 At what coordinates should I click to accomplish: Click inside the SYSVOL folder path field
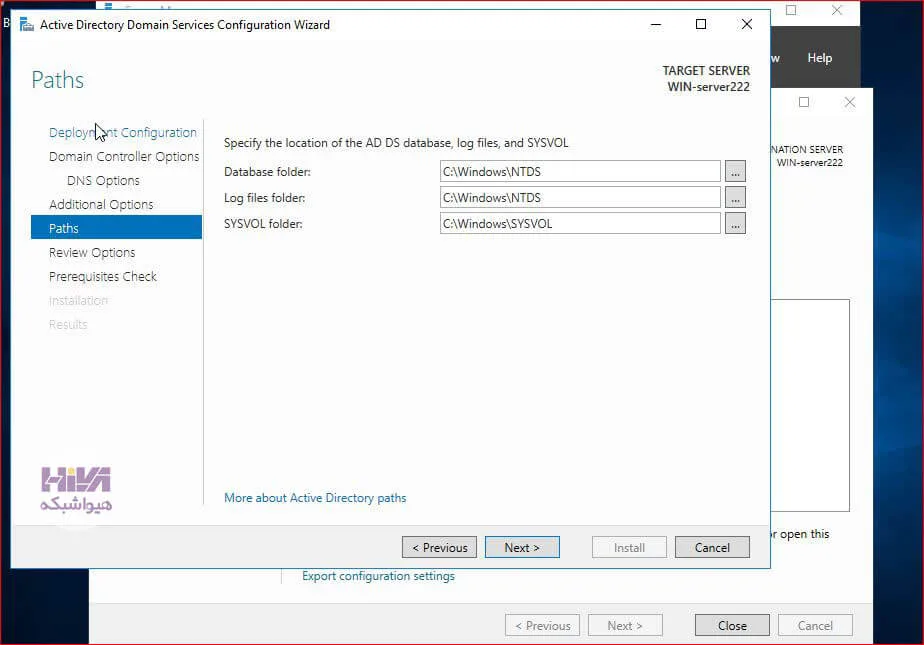point(580,224)
